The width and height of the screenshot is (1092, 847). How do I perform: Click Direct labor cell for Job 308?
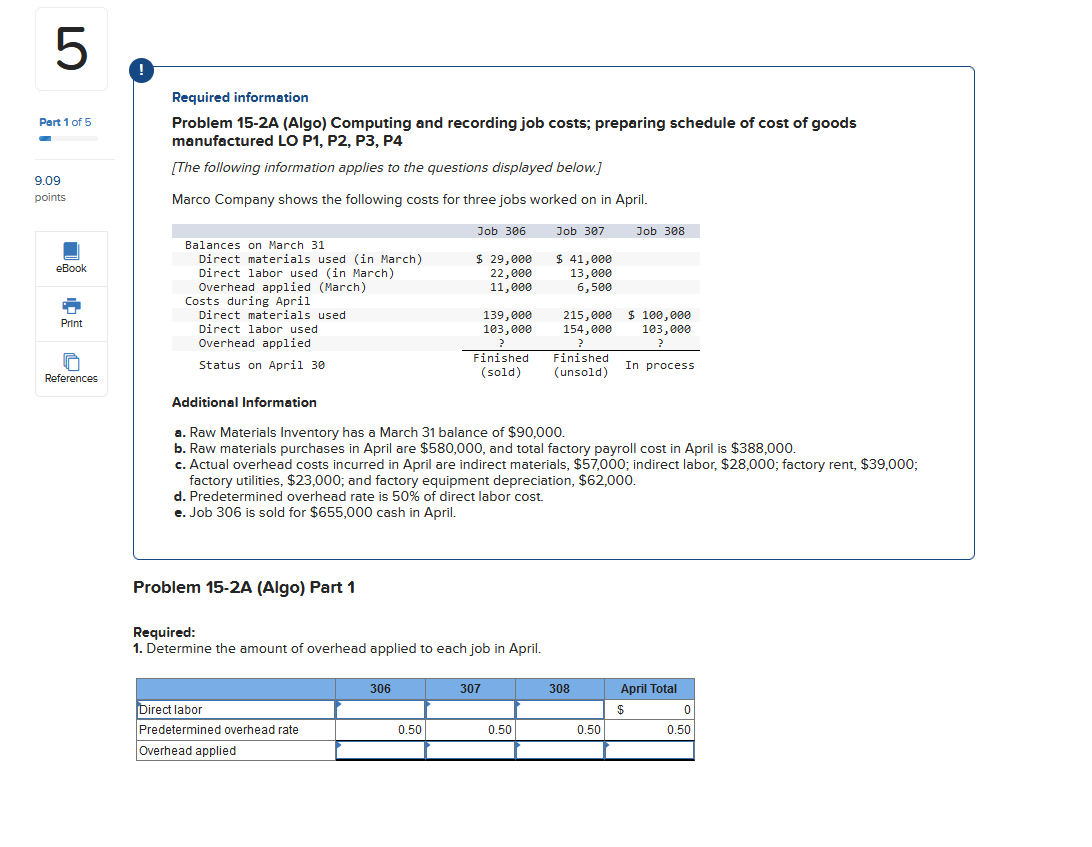pos(560,709)
